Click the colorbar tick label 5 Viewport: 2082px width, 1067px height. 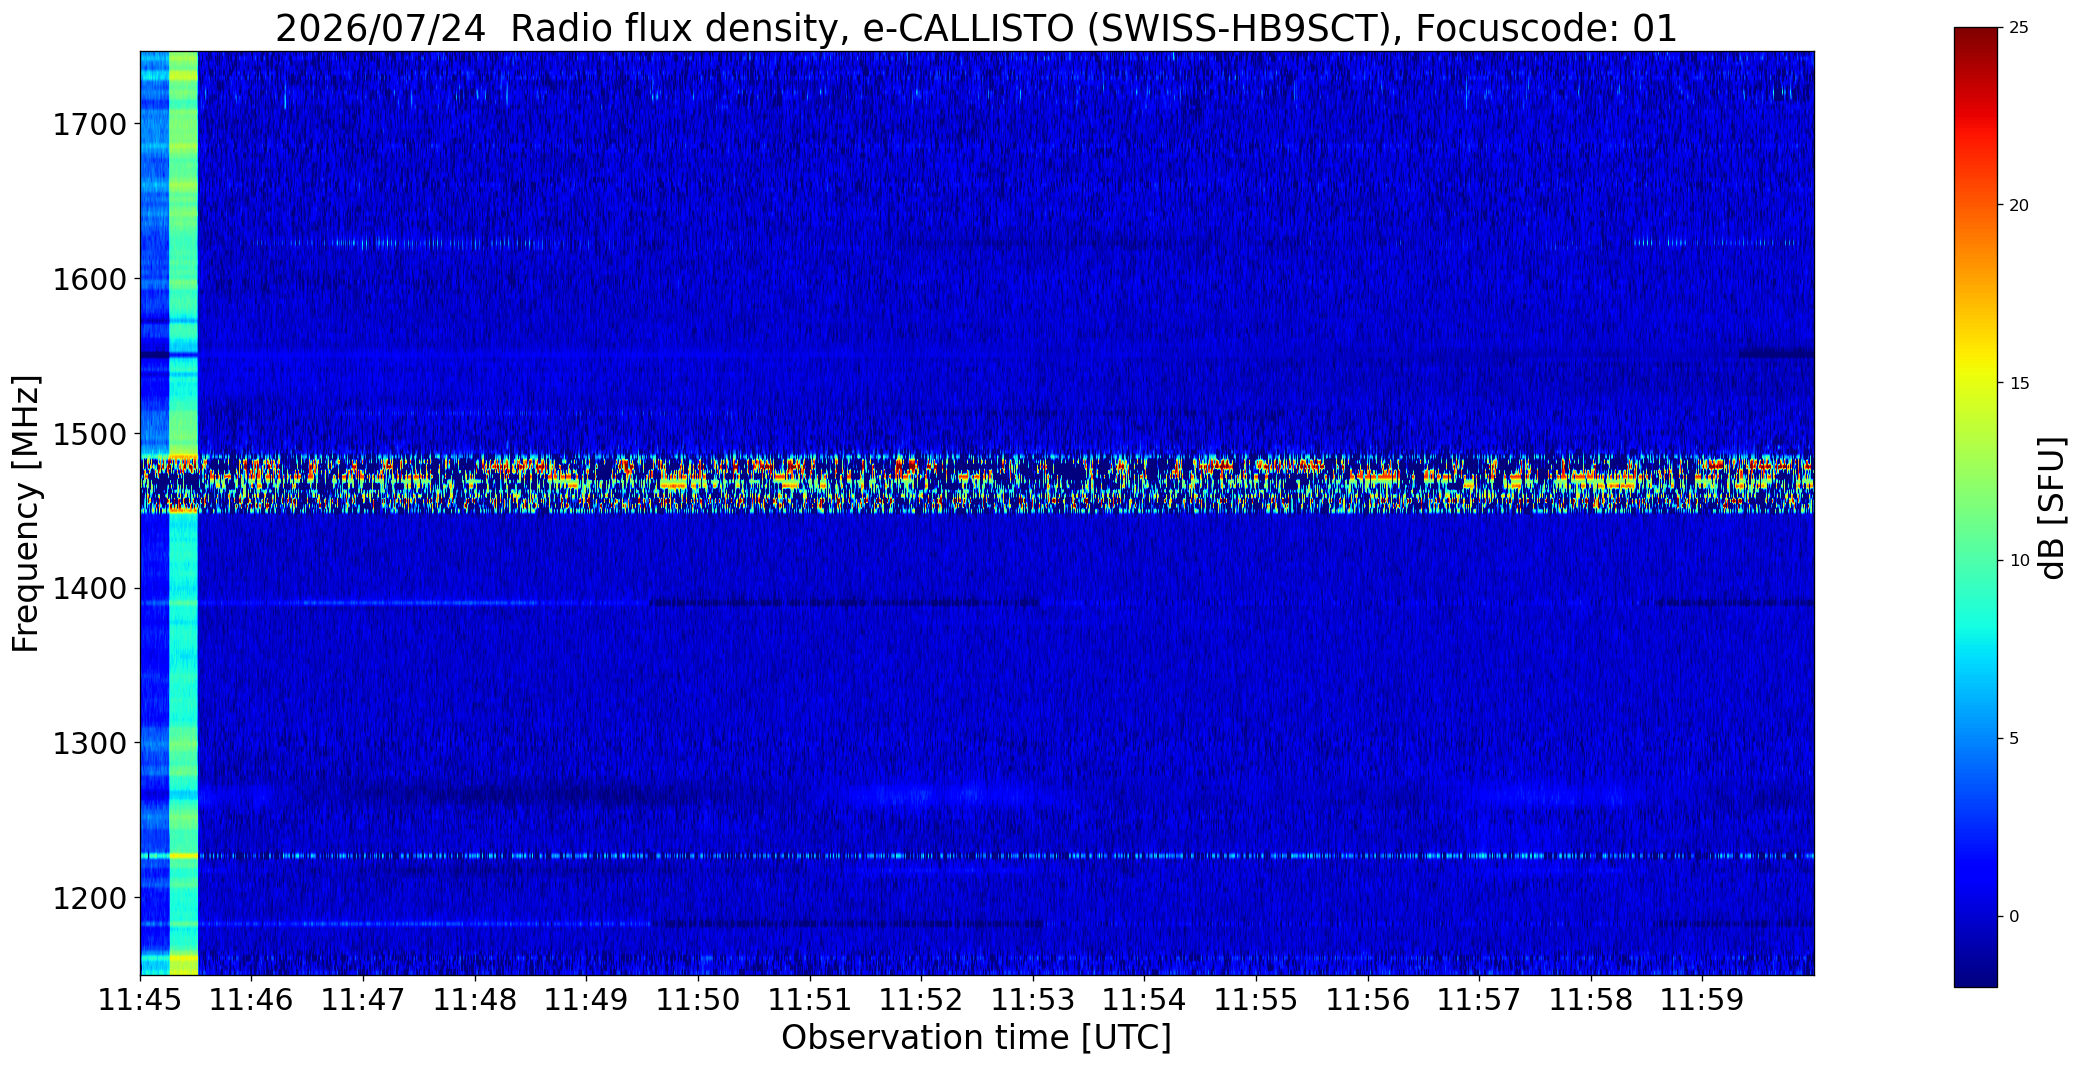coord(2014,738)
